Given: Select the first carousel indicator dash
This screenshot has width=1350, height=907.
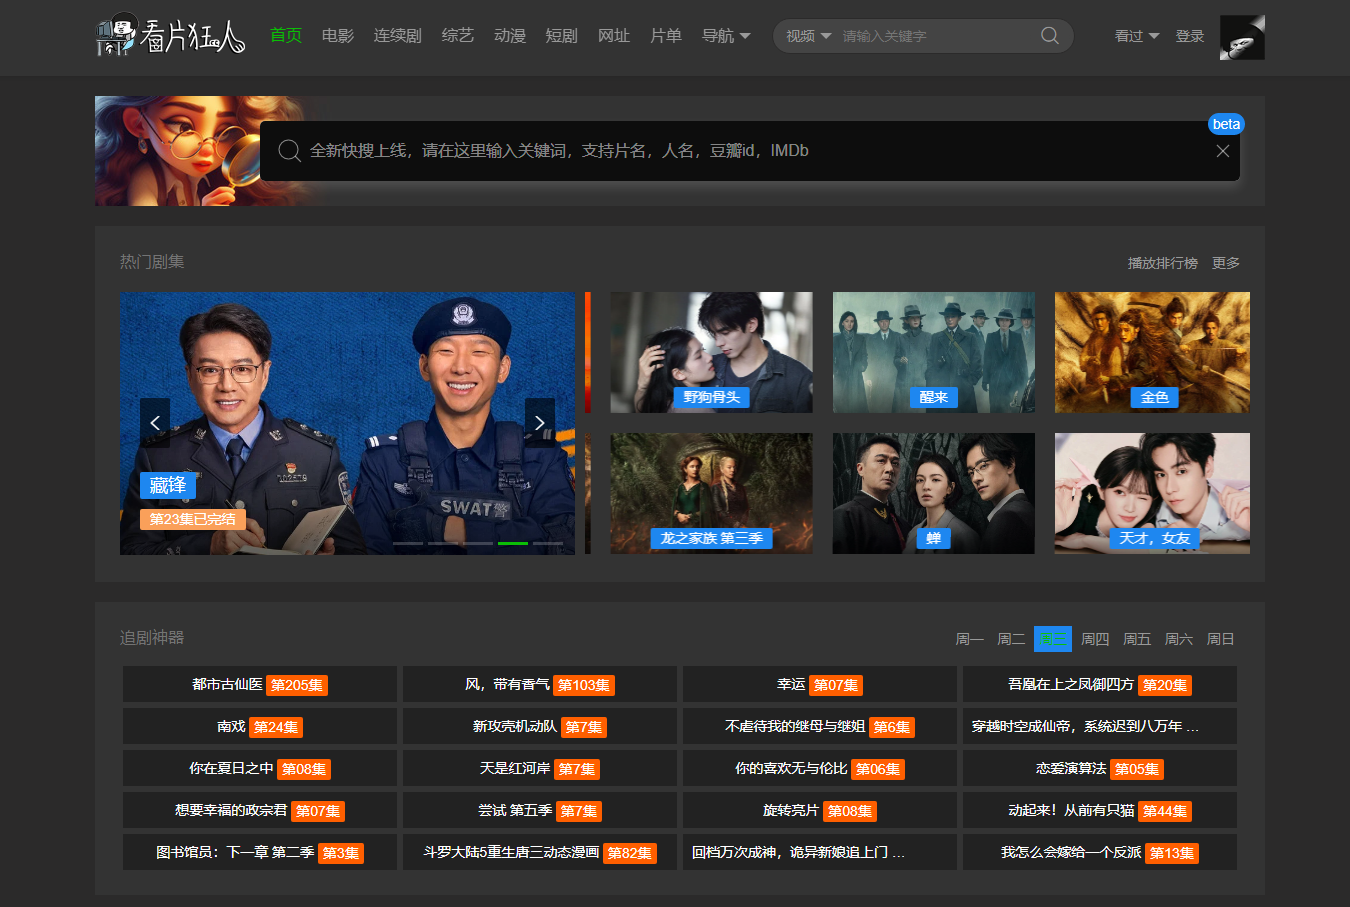Looking at the screenshot, I should pos(407,543).
